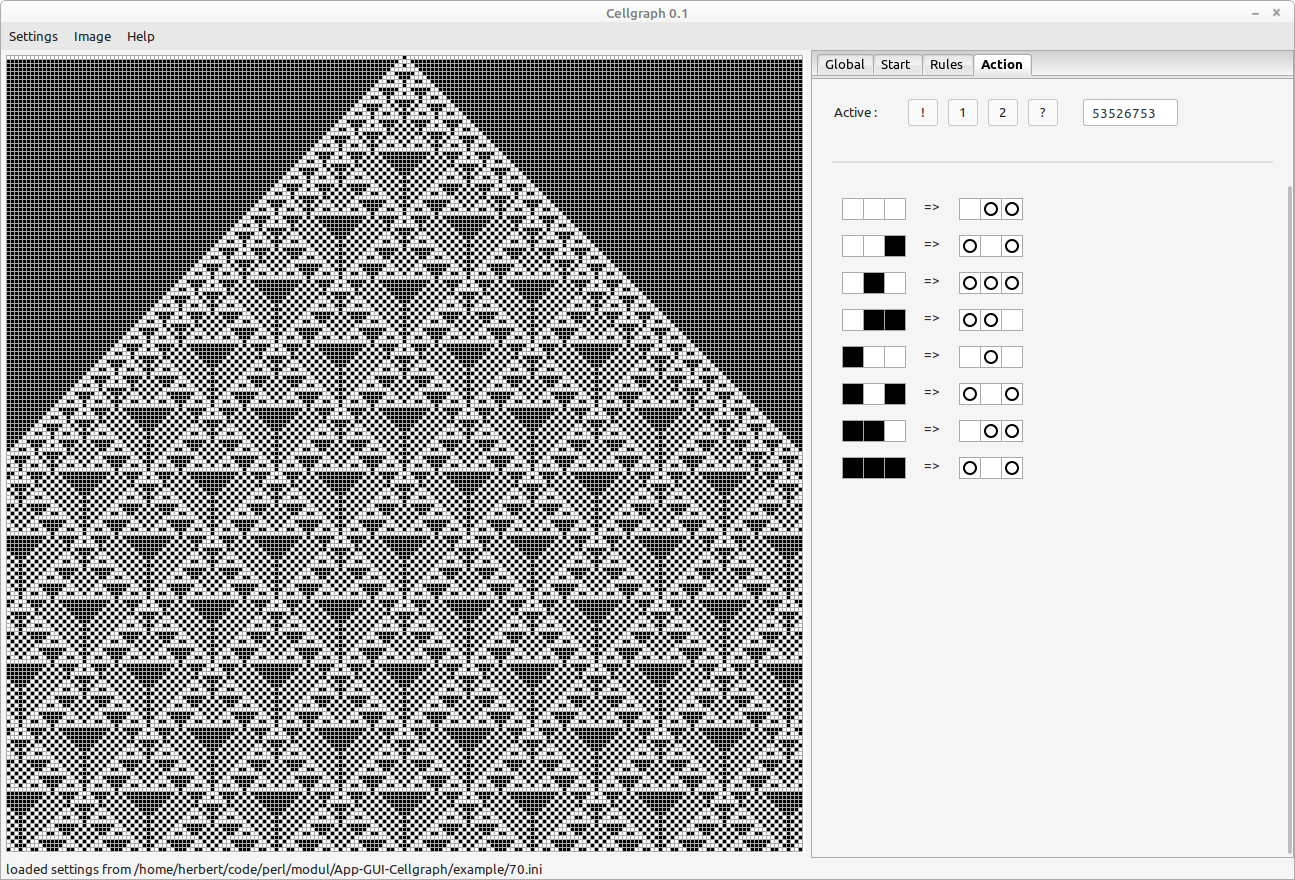The width and height of the screenshot is (1295, 880).
Task: Toggle right action circle of white-black-white rule
Action: point(1012,283)
